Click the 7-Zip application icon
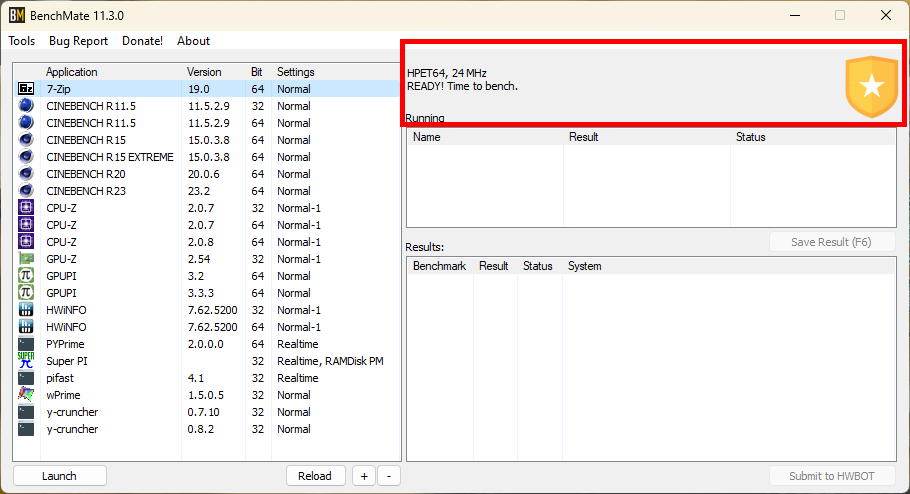This screenshot has width=910, height=494. (x=26, y=89)
